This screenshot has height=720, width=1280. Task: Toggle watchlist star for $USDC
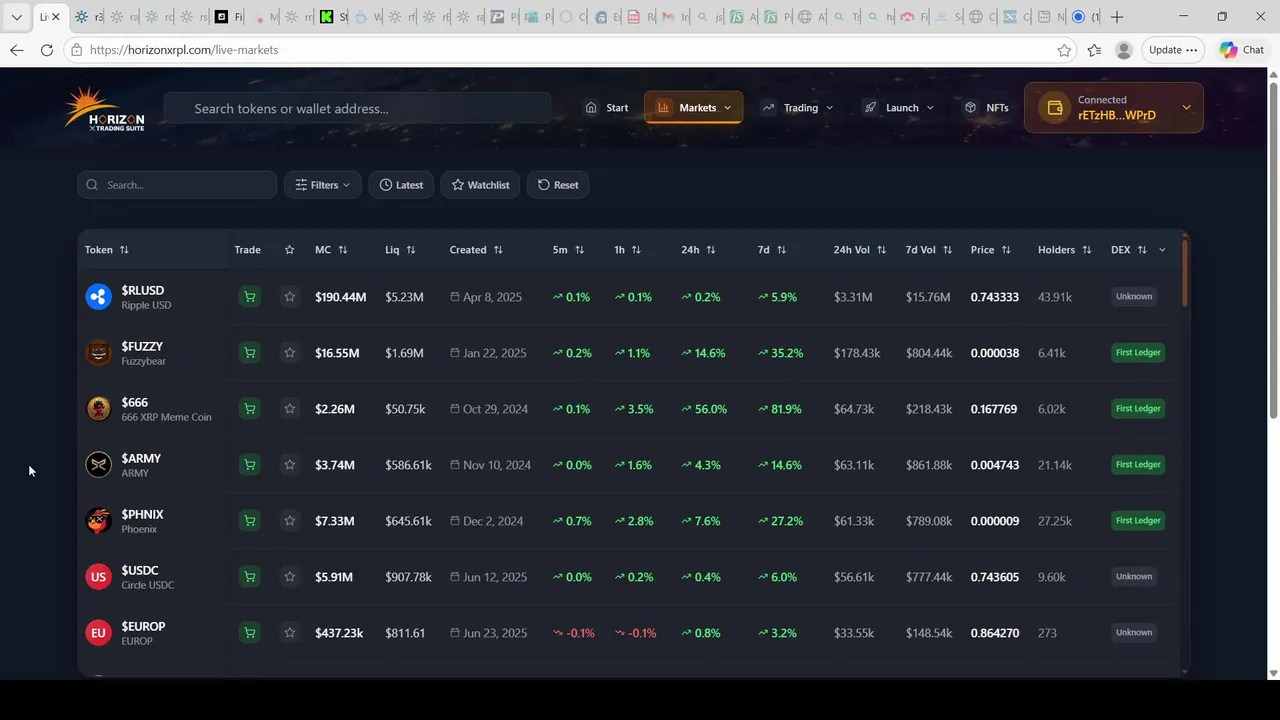coord(289,577)
